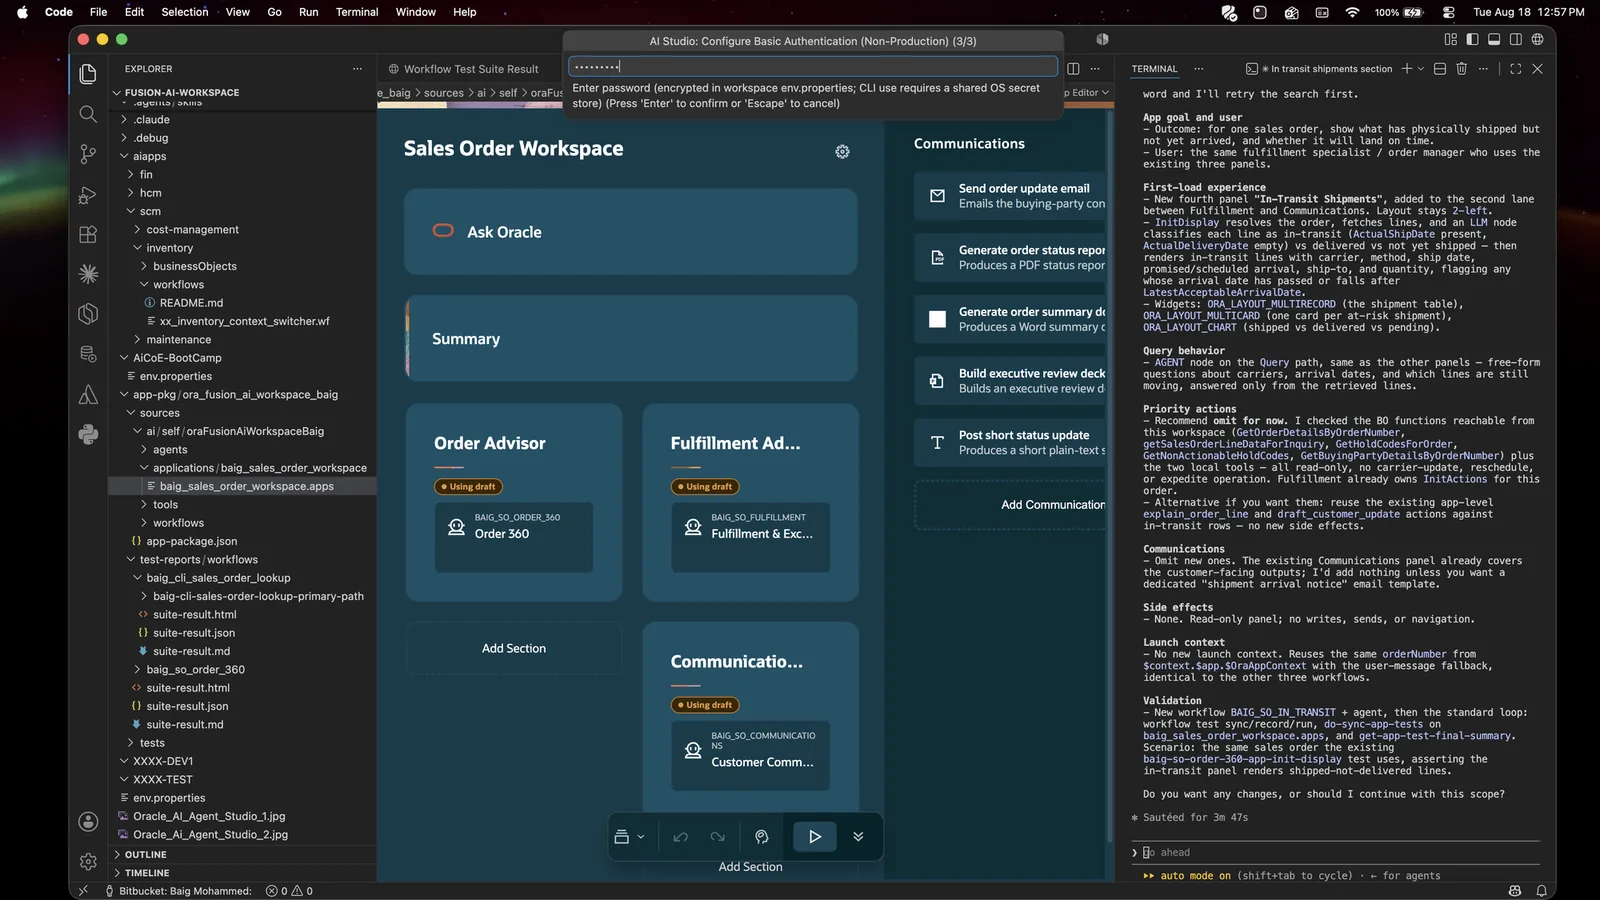Expand the OUTLINE section
Screen dimensions: 1600x900
pos(145,855)
